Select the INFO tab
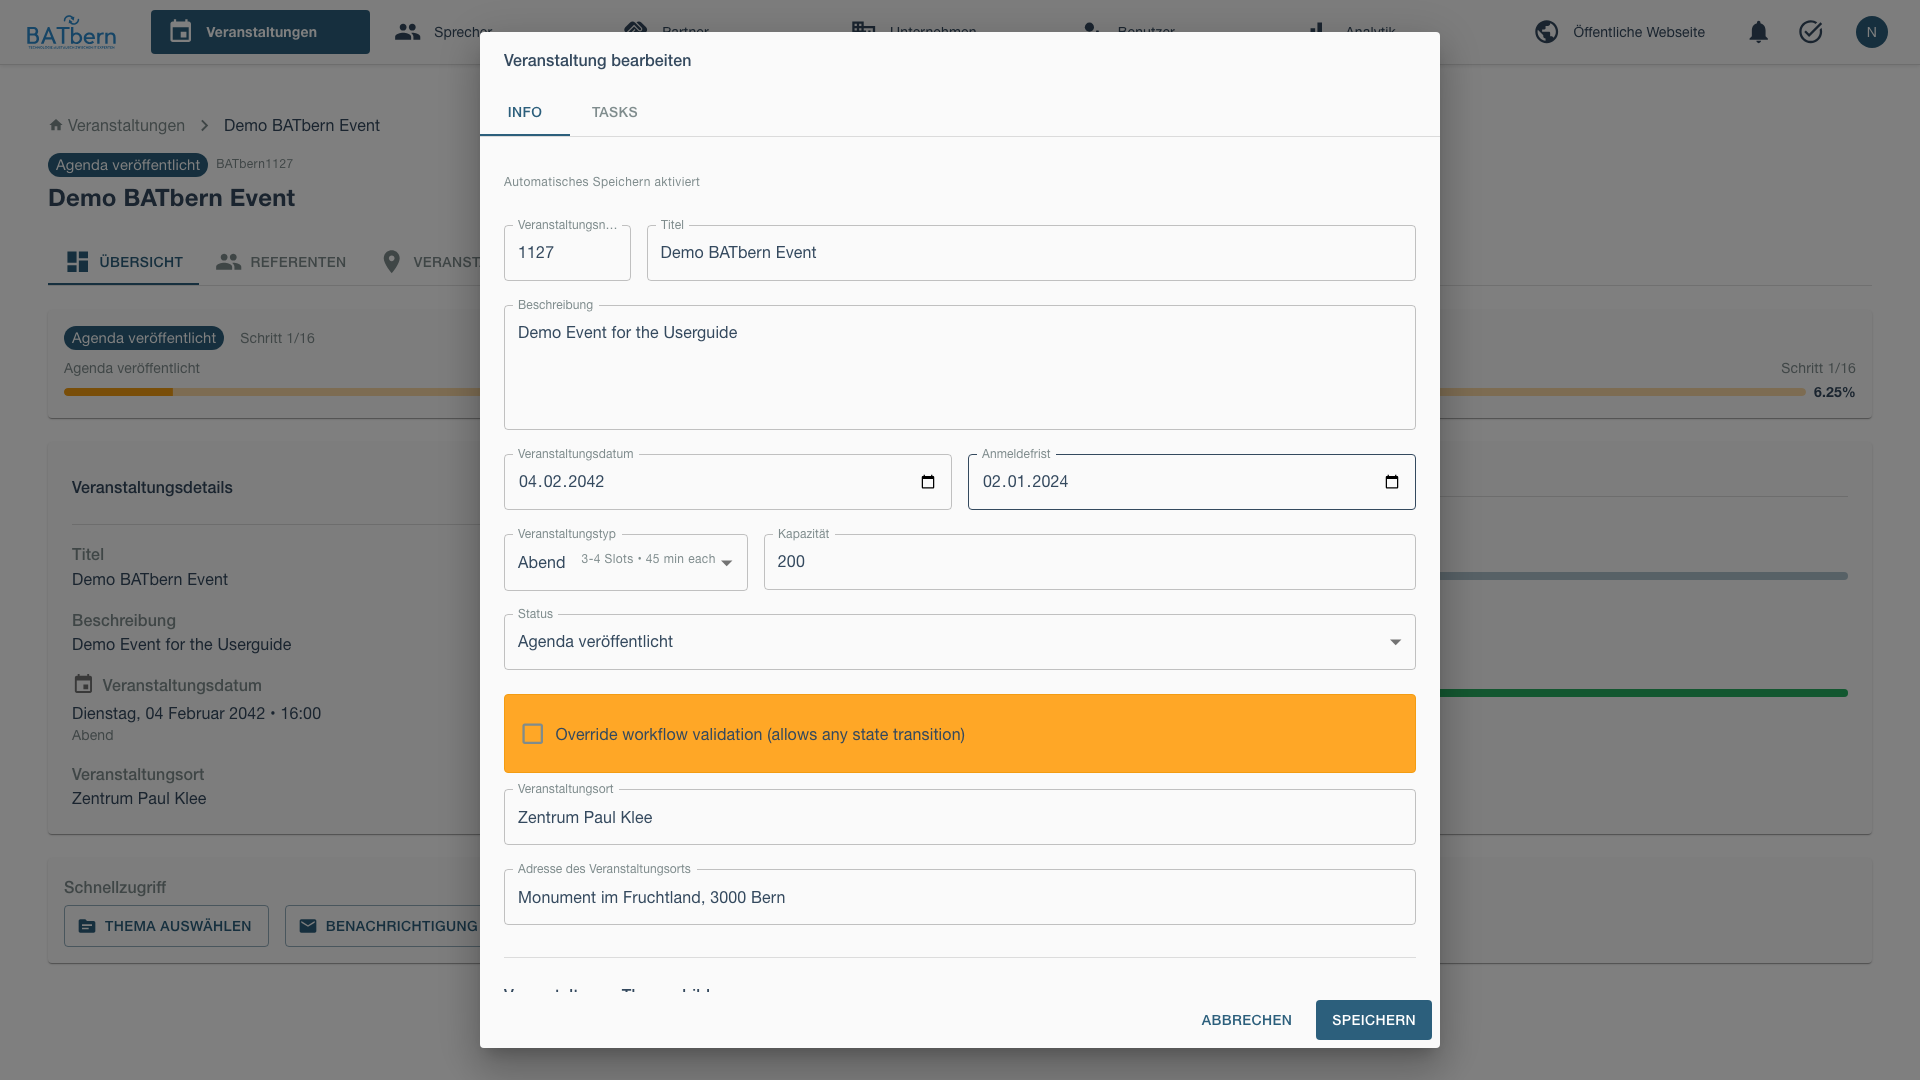The image size is (1920, 1080). (x=525, y=112)
